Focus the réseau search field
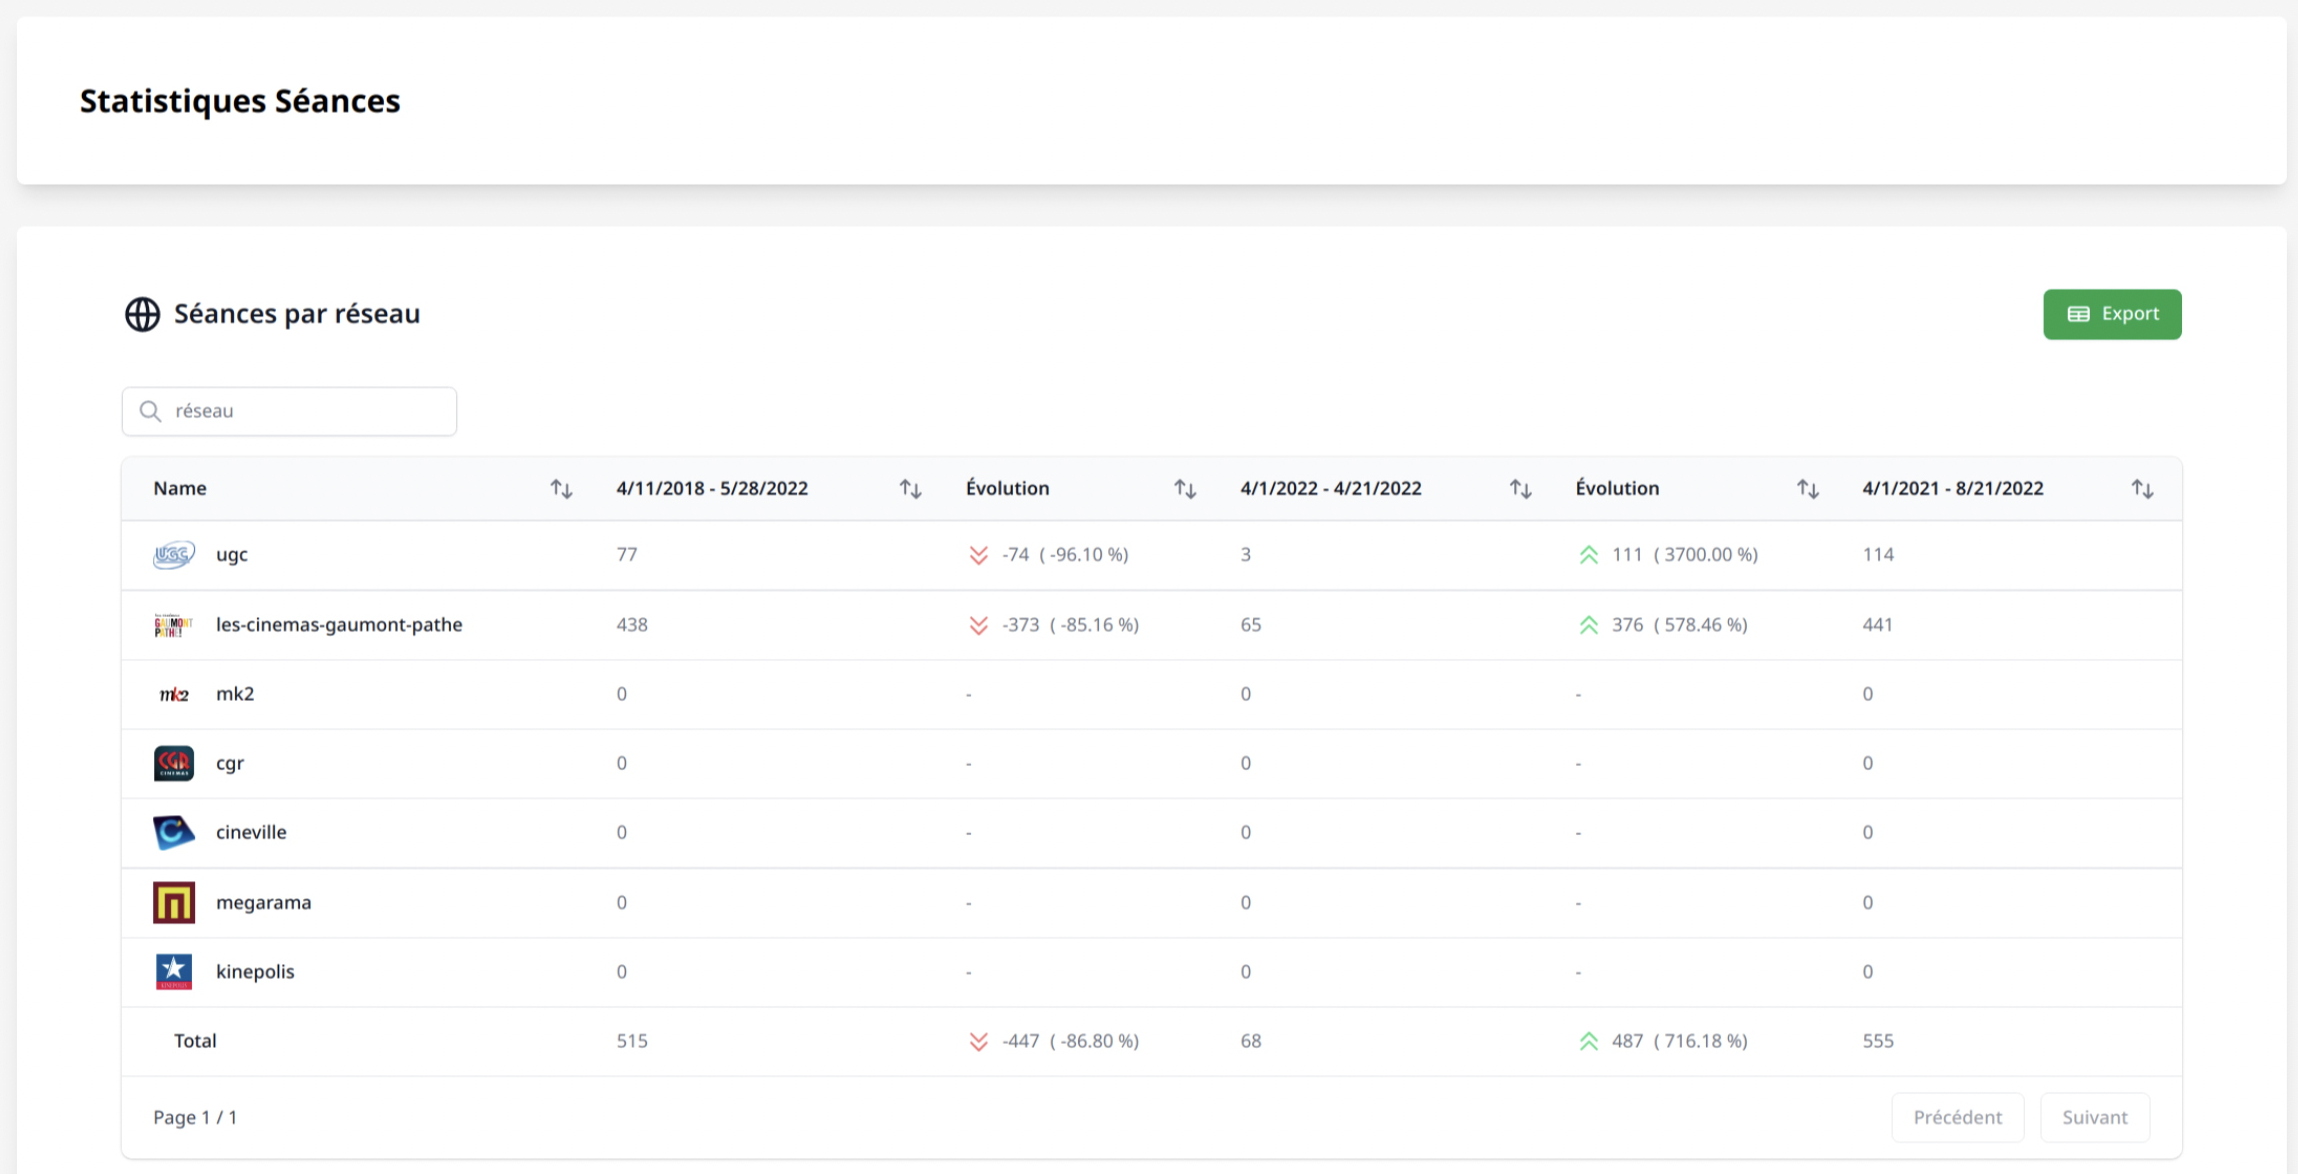Screen dimensions: 2298x1174 [x=289, y=411]
